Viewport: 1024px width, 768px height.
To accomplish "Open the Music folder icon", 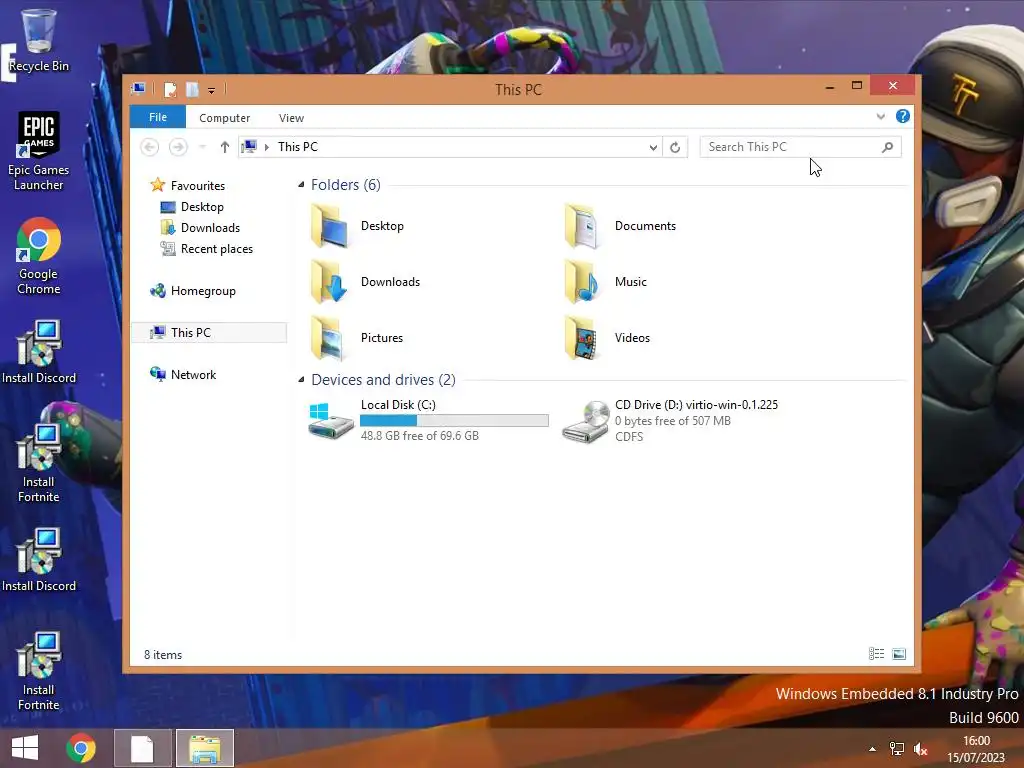I will [x=583, y=281].
